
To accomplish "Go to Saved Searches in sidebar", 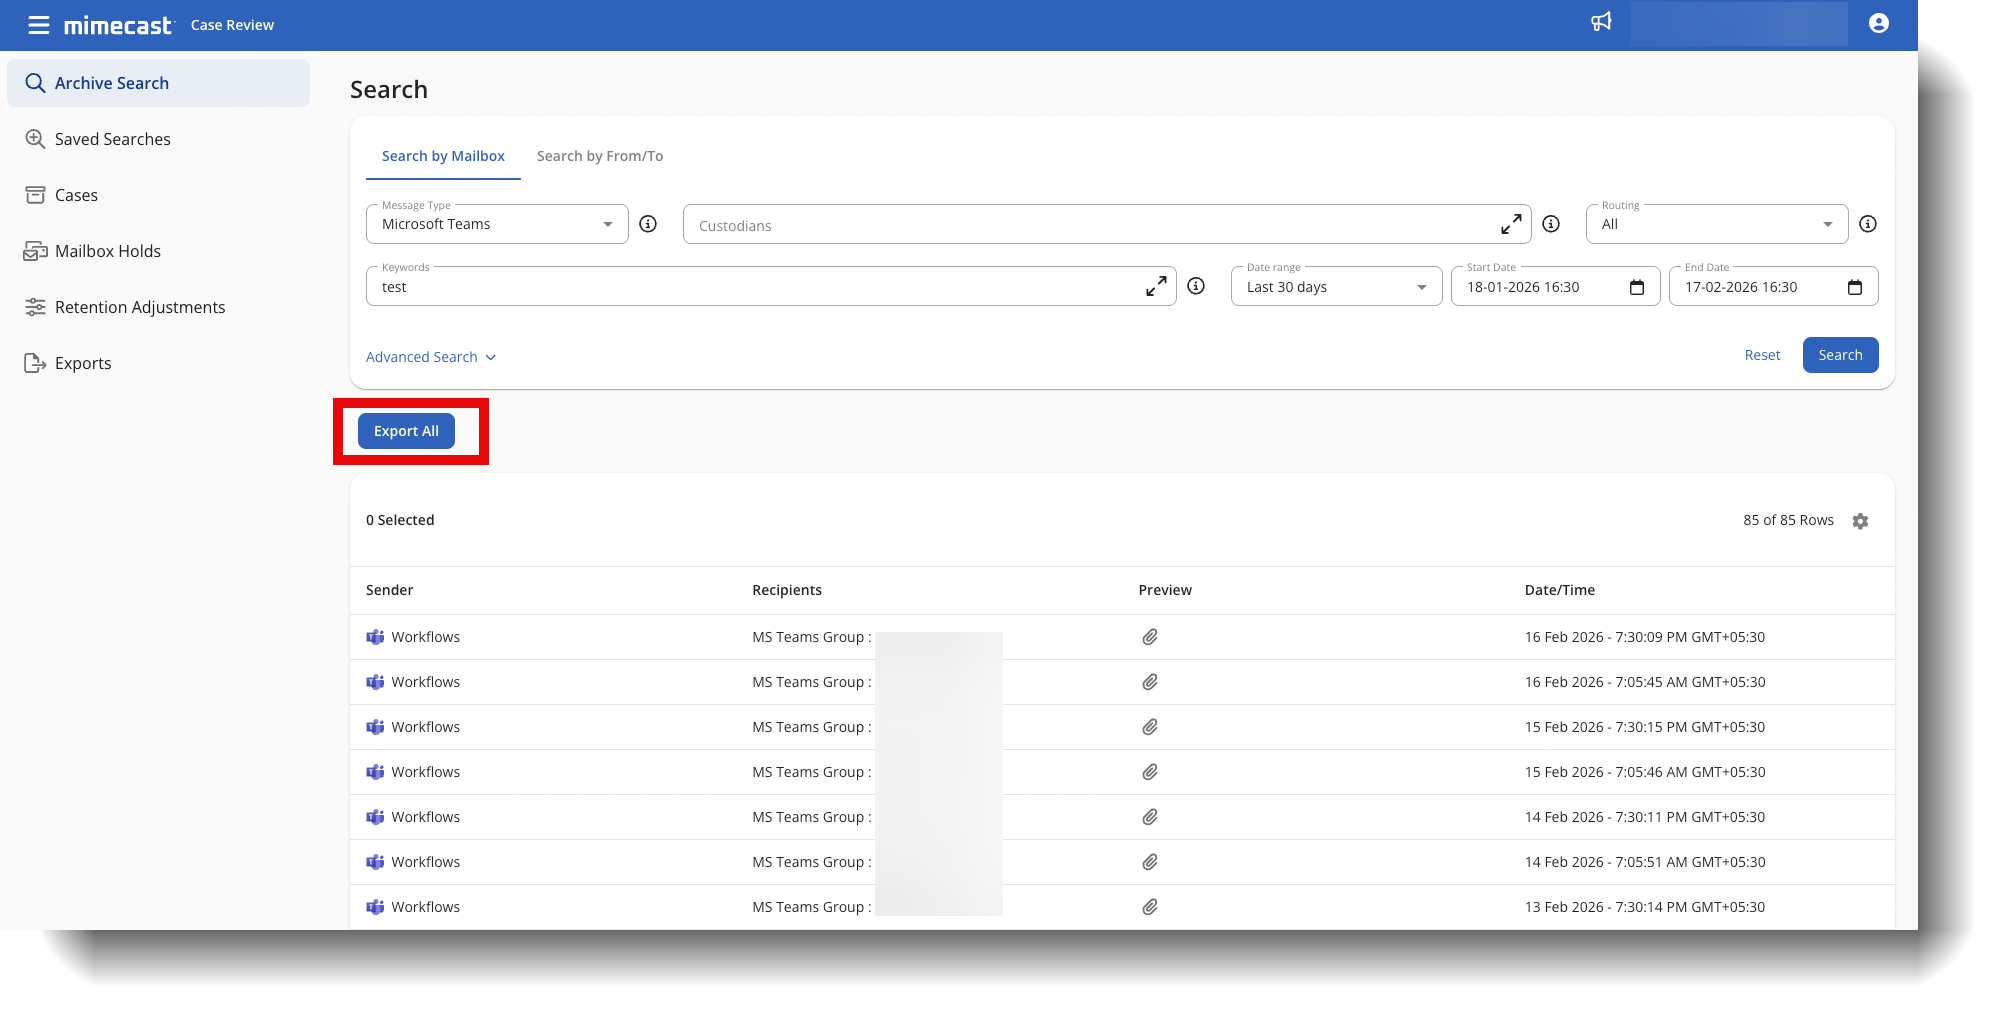I will (112, 139).
